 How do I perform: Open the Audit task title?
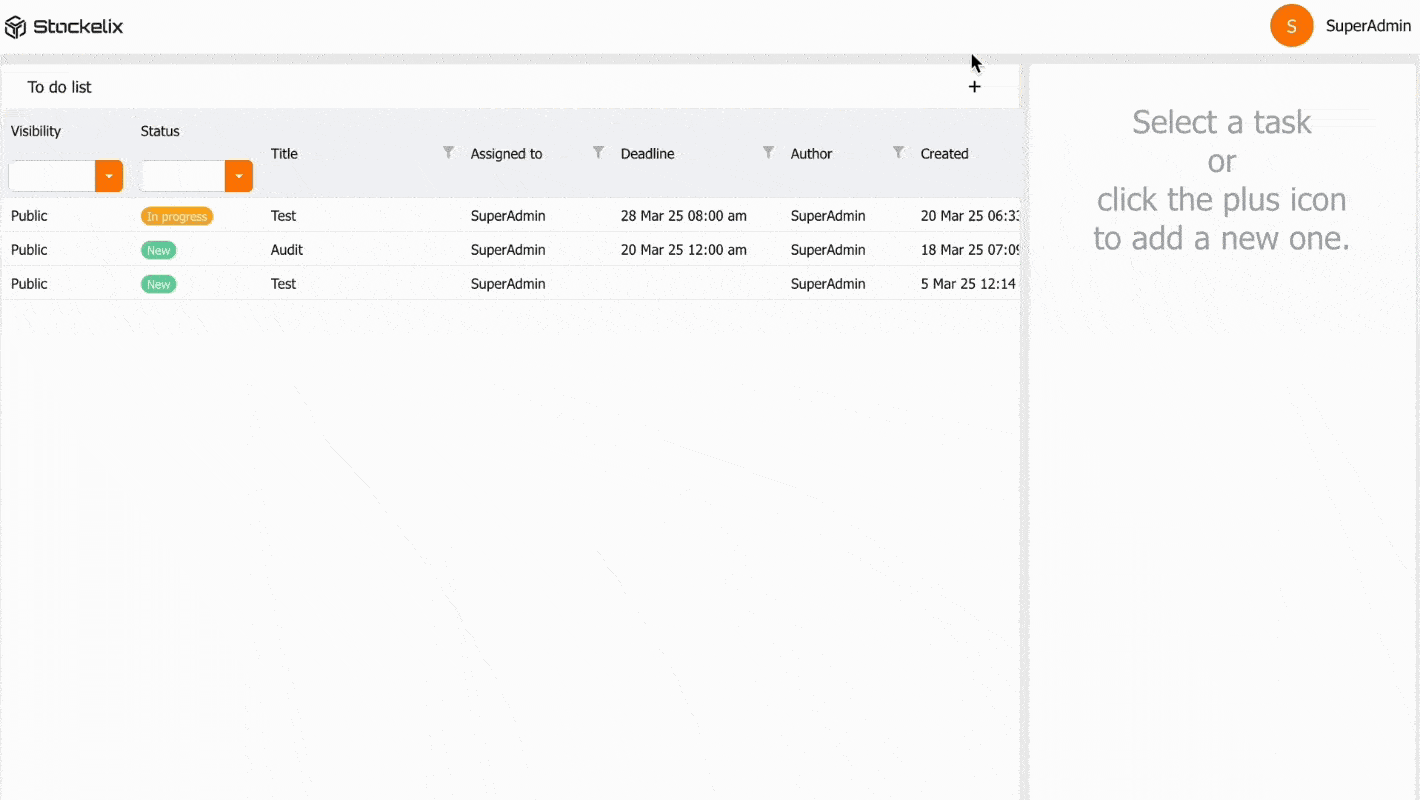click(x=287, y=250)
